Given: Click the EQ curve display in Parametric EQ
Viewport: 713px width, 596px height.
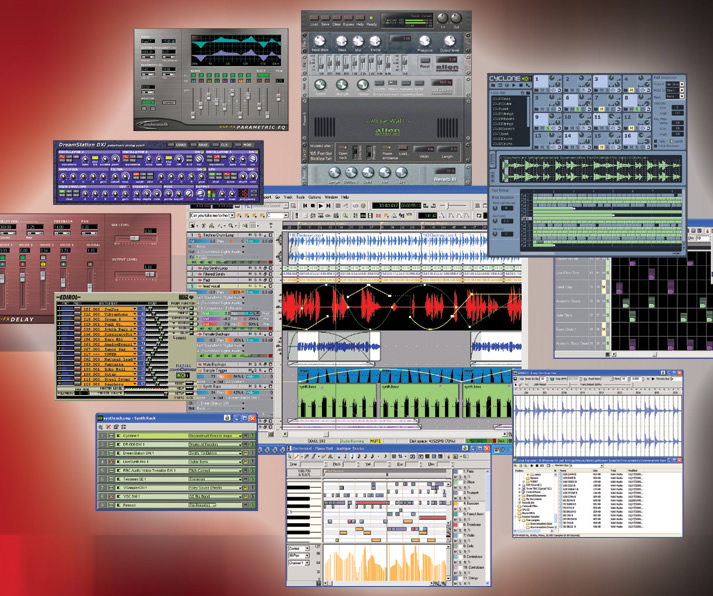Looking at the screenshot, I should (236, 50).
